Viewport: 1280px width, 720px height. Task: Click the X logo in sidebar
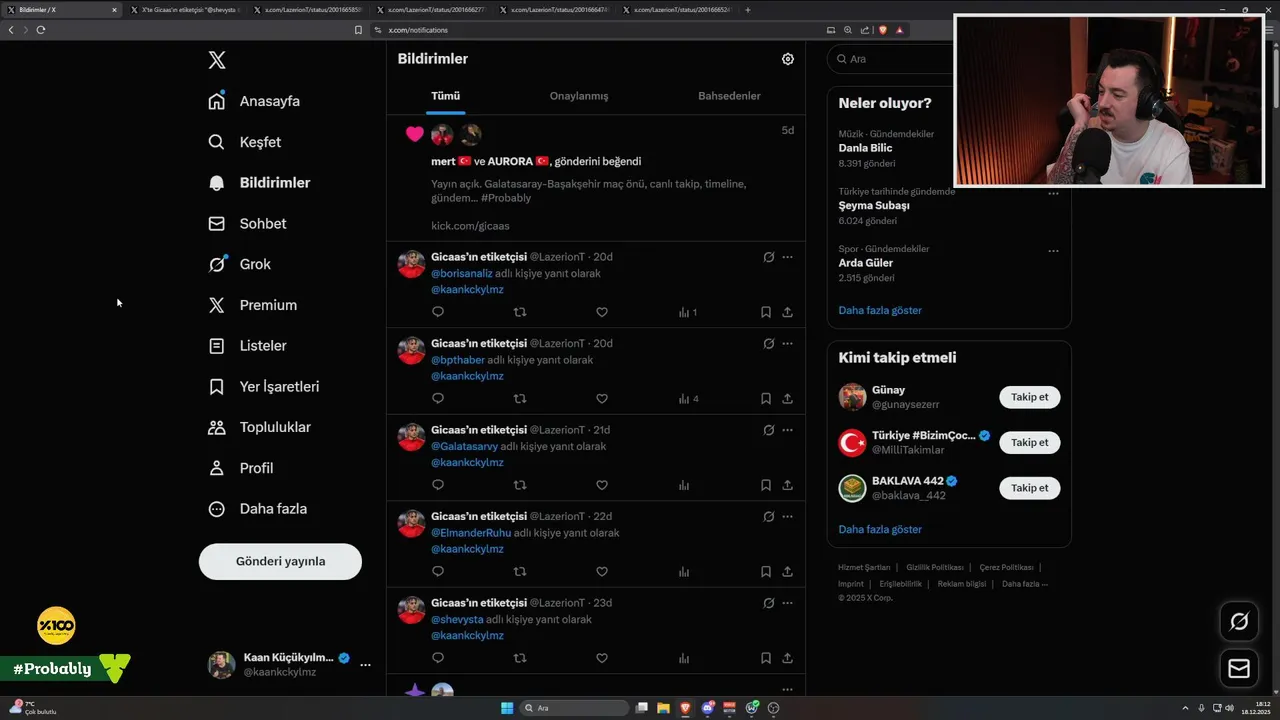coord(217,60)
